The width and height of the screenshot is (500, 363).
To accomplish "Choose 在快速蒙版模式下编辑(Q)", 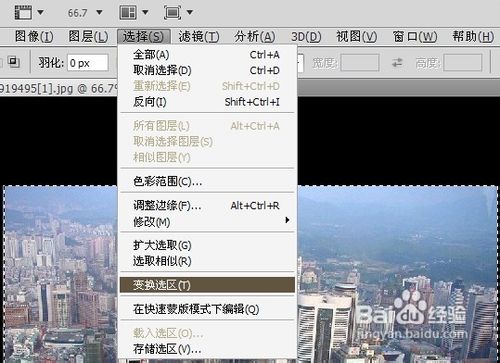I will pyautogui.click(x=207, y=309).
